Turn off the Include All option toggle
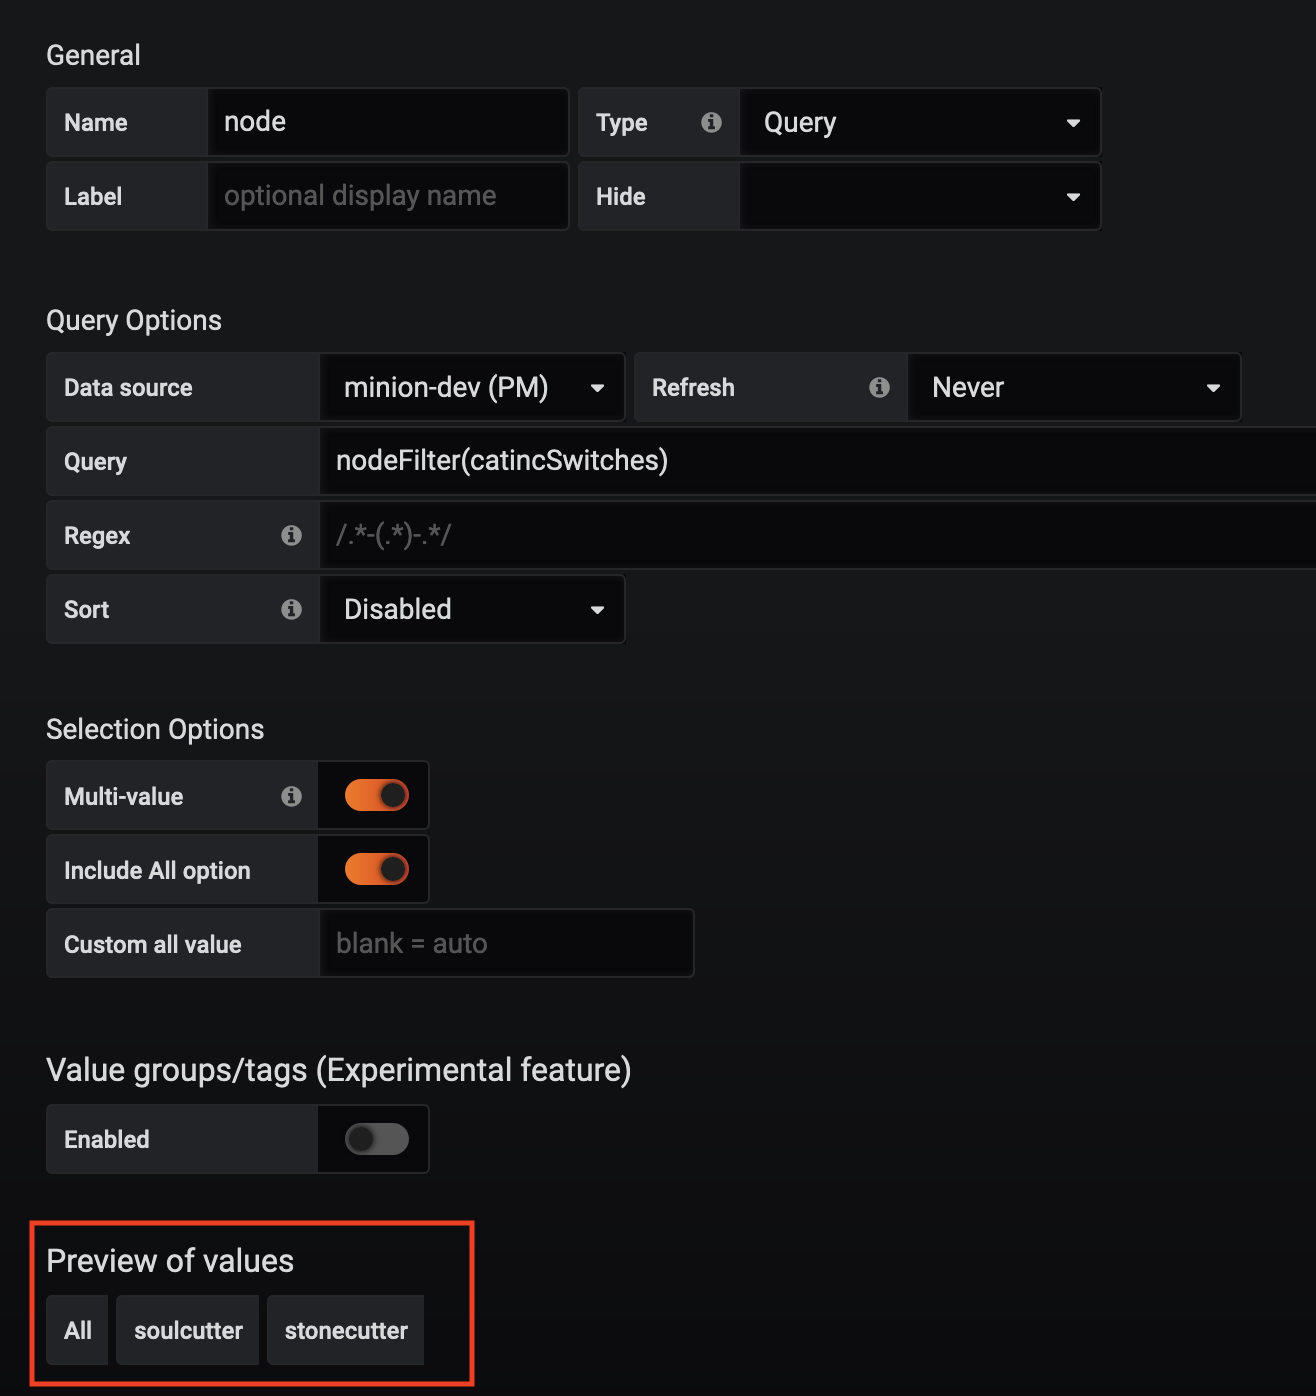 tap(372, 869)
